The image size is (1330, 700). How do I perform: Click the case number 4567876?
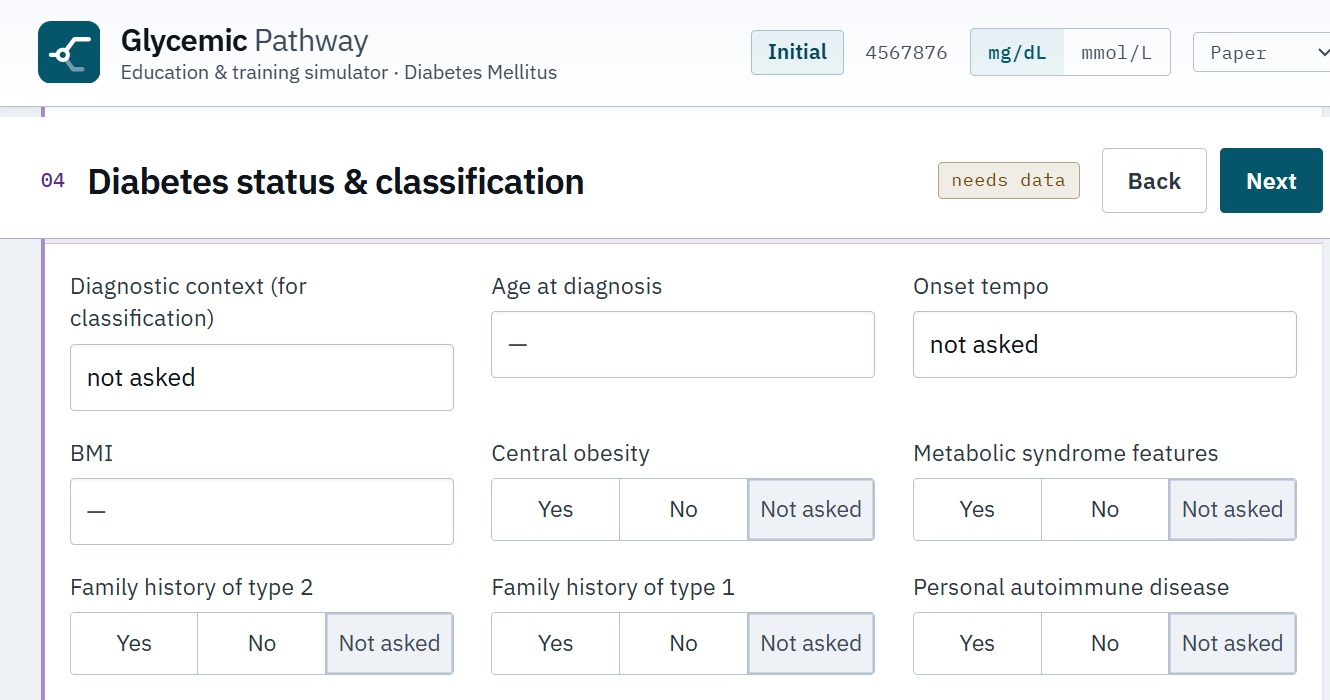tap(906, 52)
